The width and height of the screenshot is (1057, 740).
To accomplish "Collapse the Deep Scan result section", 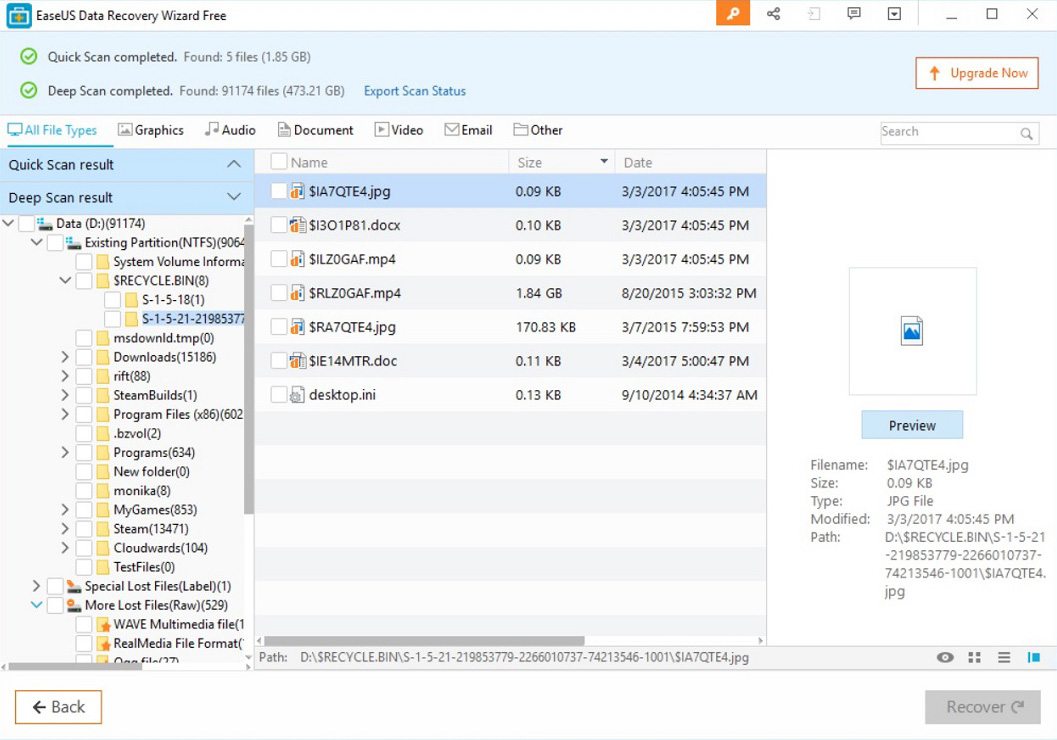I will [x=232, y=197].
